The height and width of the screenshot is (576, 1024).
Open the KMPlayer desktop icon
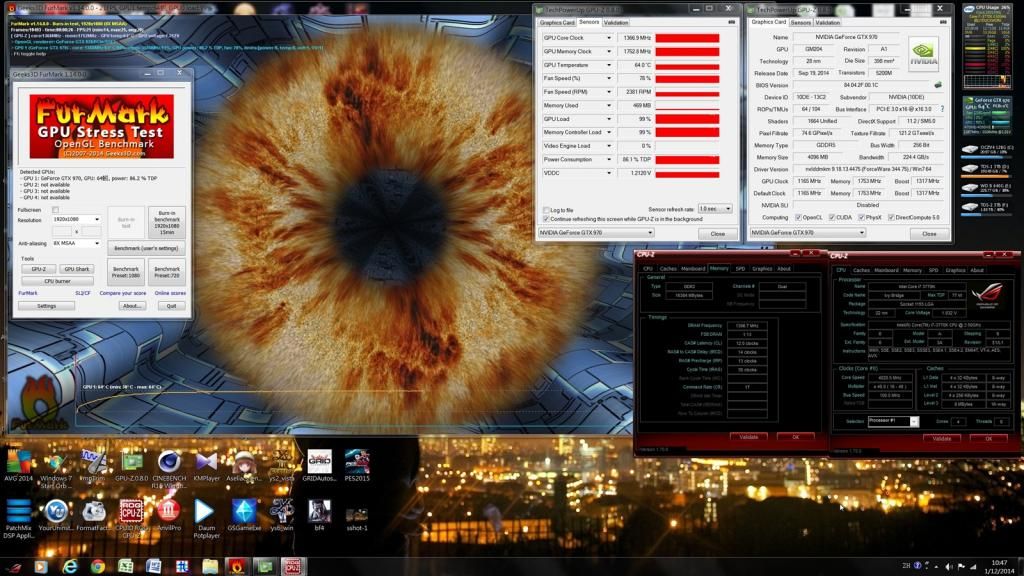[x=206, y=465]
